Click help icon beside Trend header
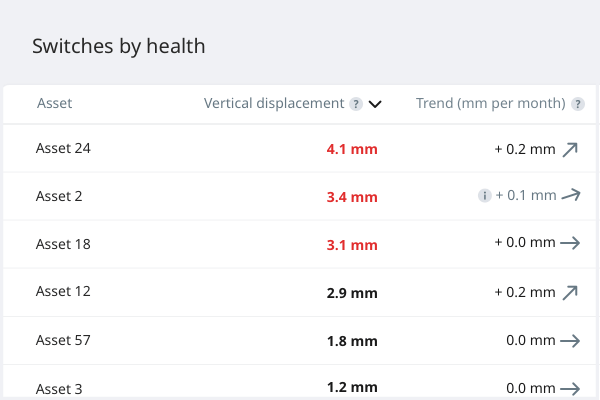Viewport: 600px width, 400px height. pos(577,104)
